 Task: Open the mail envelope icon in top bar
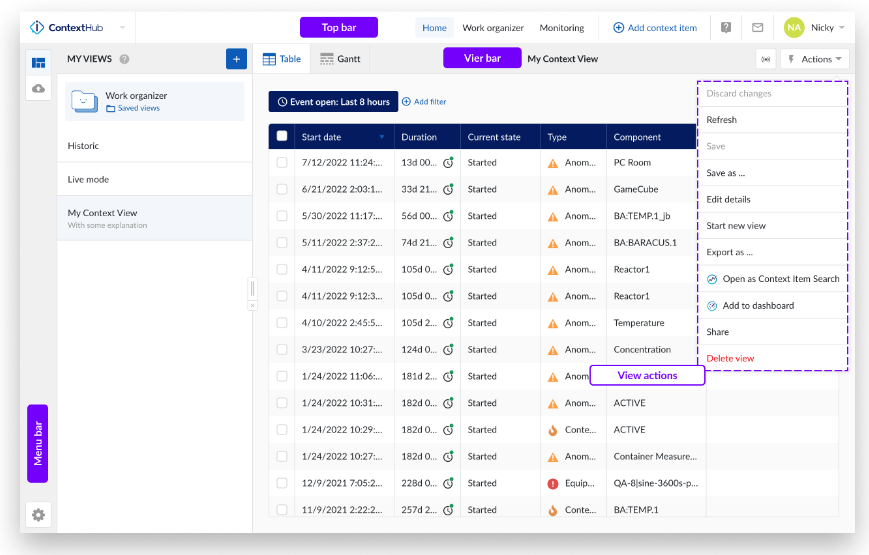(757, 28)
